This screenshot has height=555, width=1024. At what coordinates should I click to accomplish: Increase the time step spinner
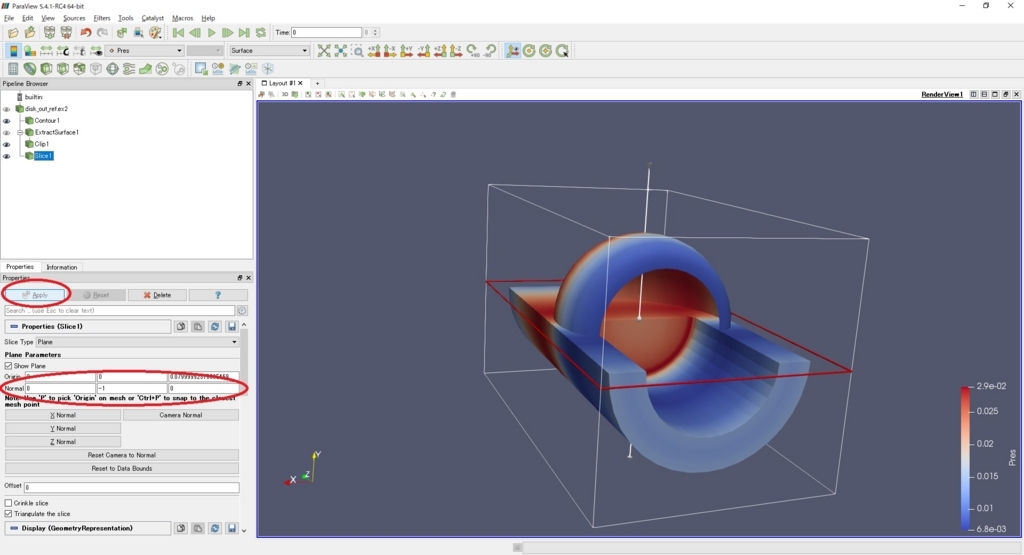(375, 30)
